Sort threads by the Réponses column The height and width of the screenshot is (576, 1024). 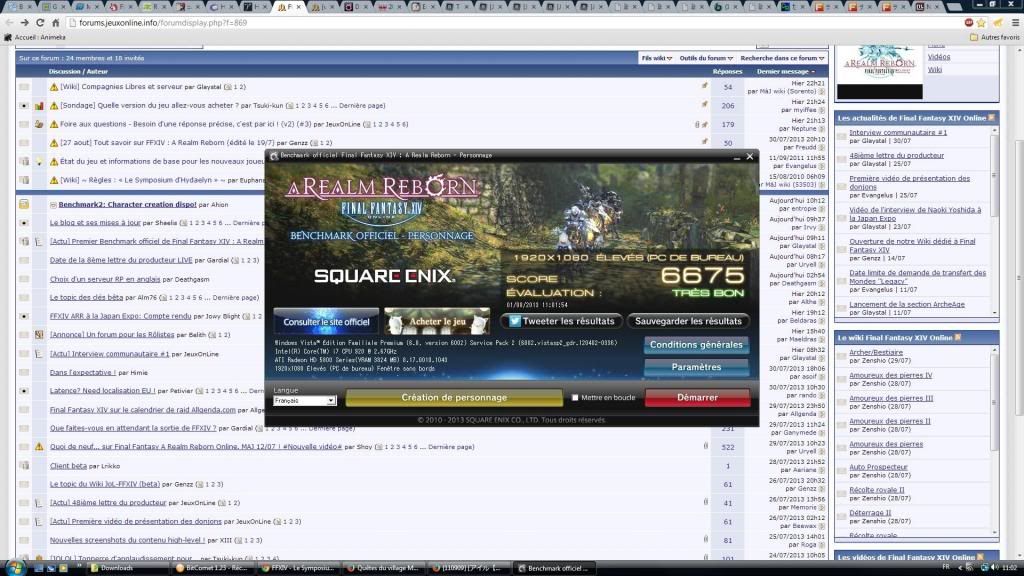click(x=728, y=72)
